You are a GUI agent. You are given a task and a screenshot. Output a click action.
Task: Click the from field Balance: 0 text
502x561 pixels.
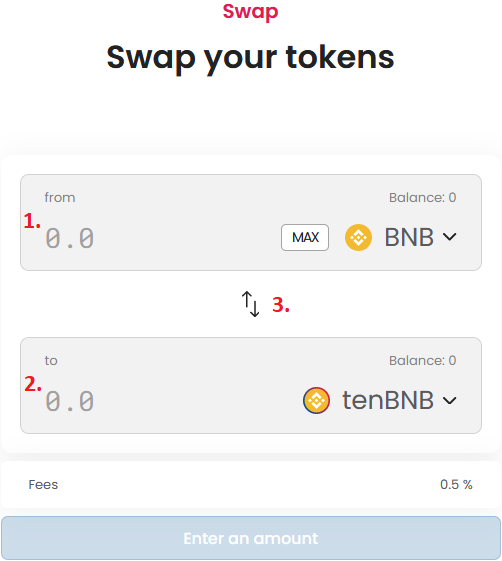coord(423,197)
